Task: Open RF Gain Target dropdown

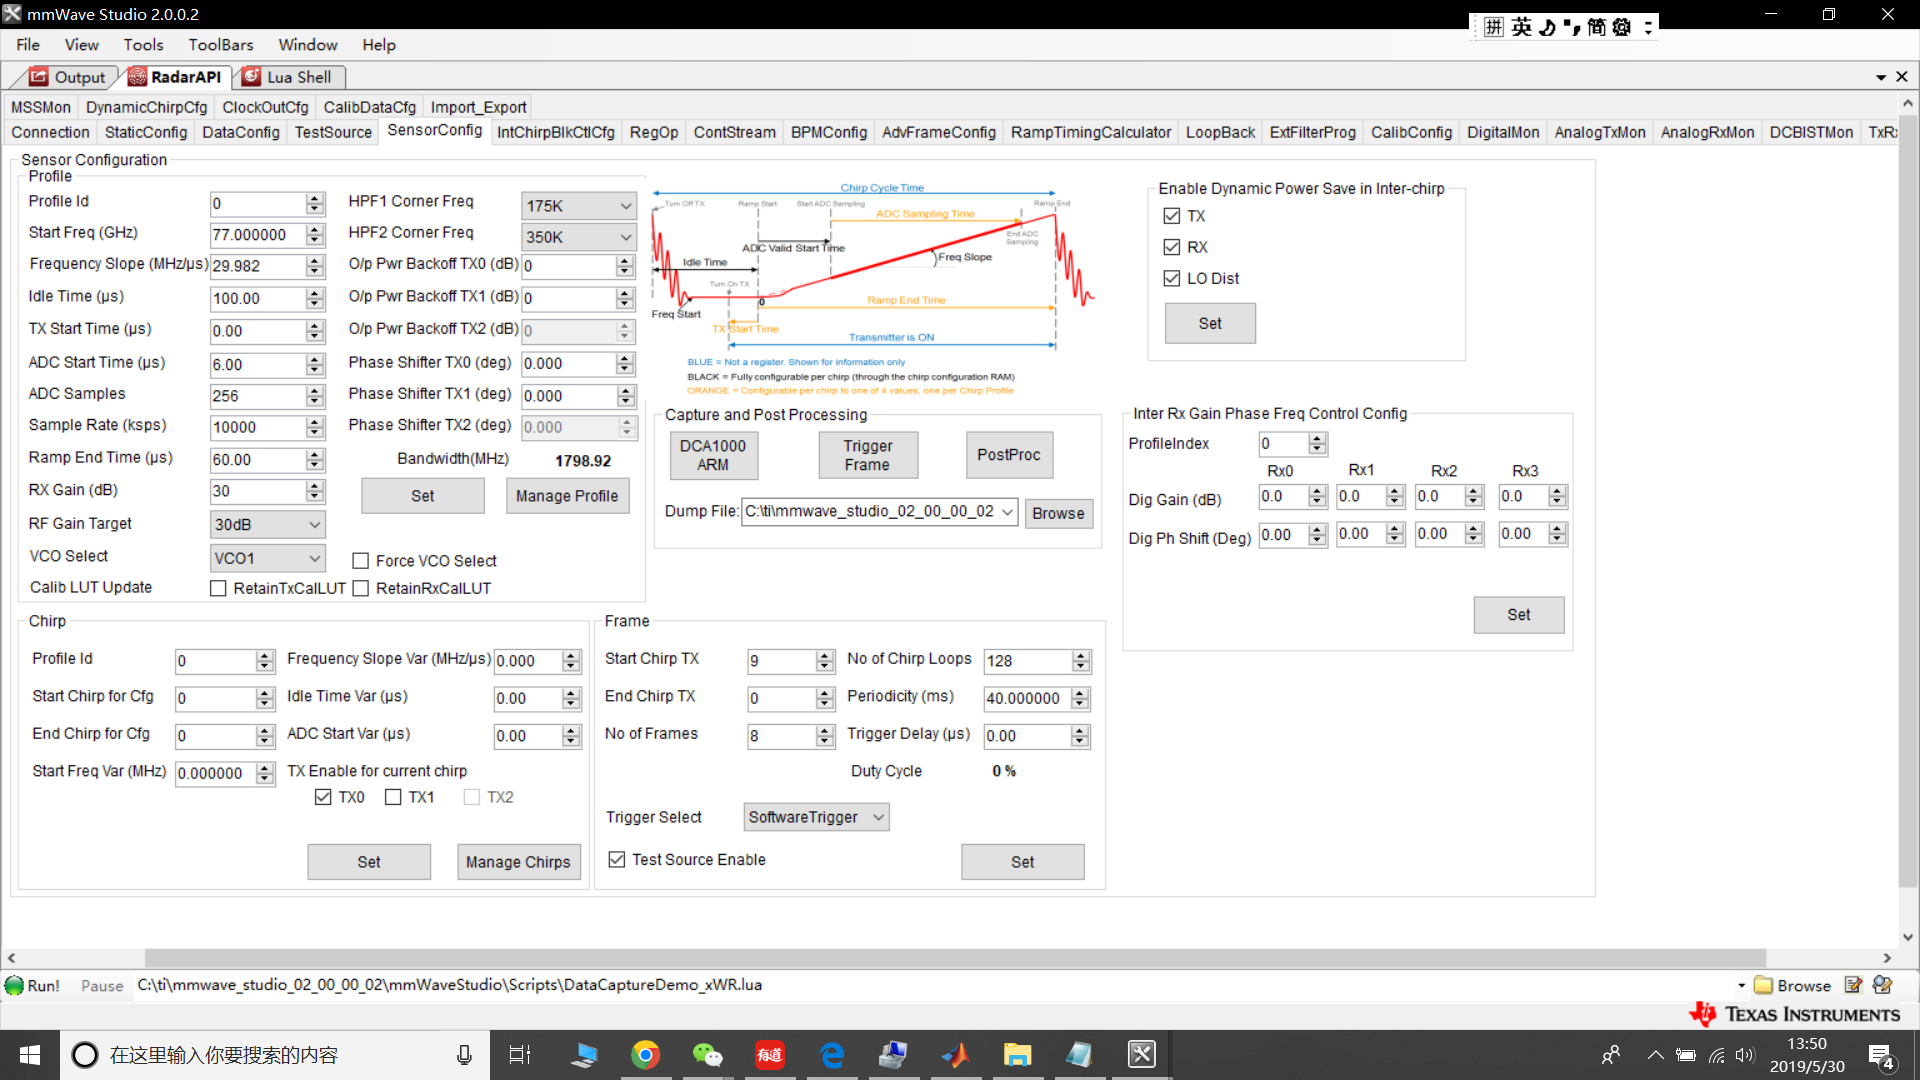Action: tap(268, 524)
